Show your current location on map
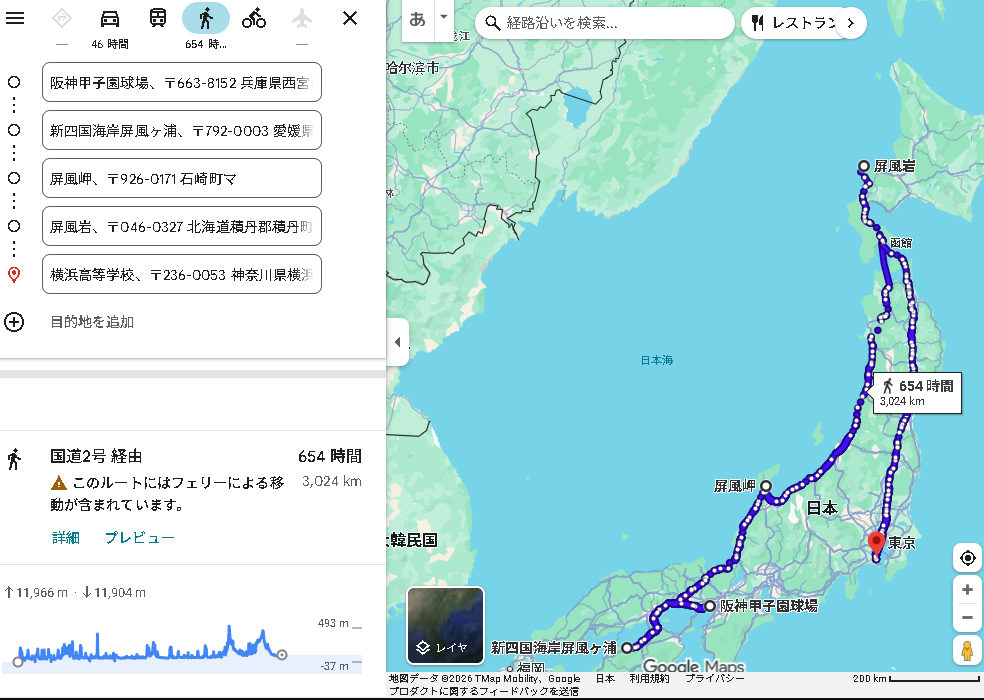 (967, 558)
